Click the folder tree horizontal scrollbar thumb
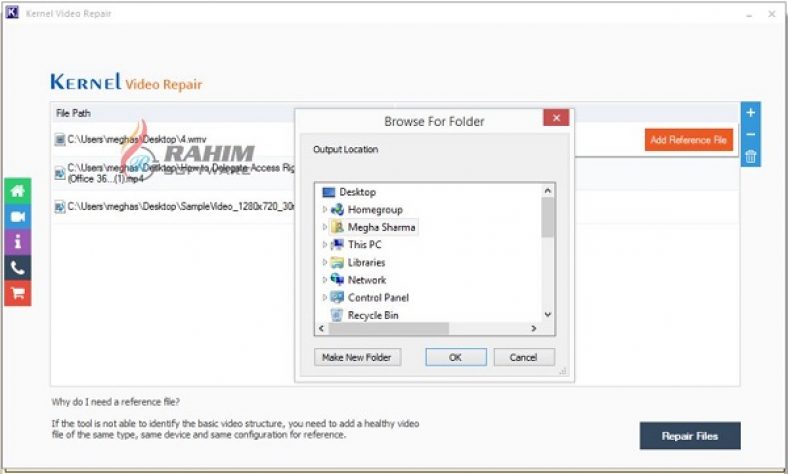 388,328
